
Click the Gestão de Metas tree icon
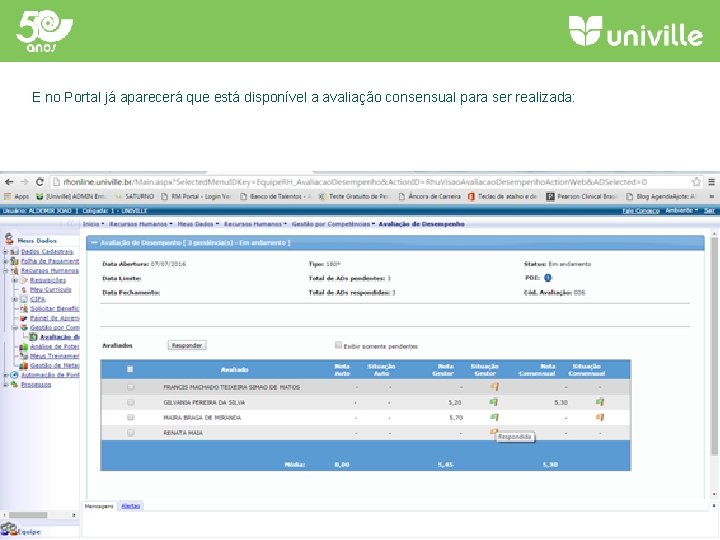click(x=24, y=366)
